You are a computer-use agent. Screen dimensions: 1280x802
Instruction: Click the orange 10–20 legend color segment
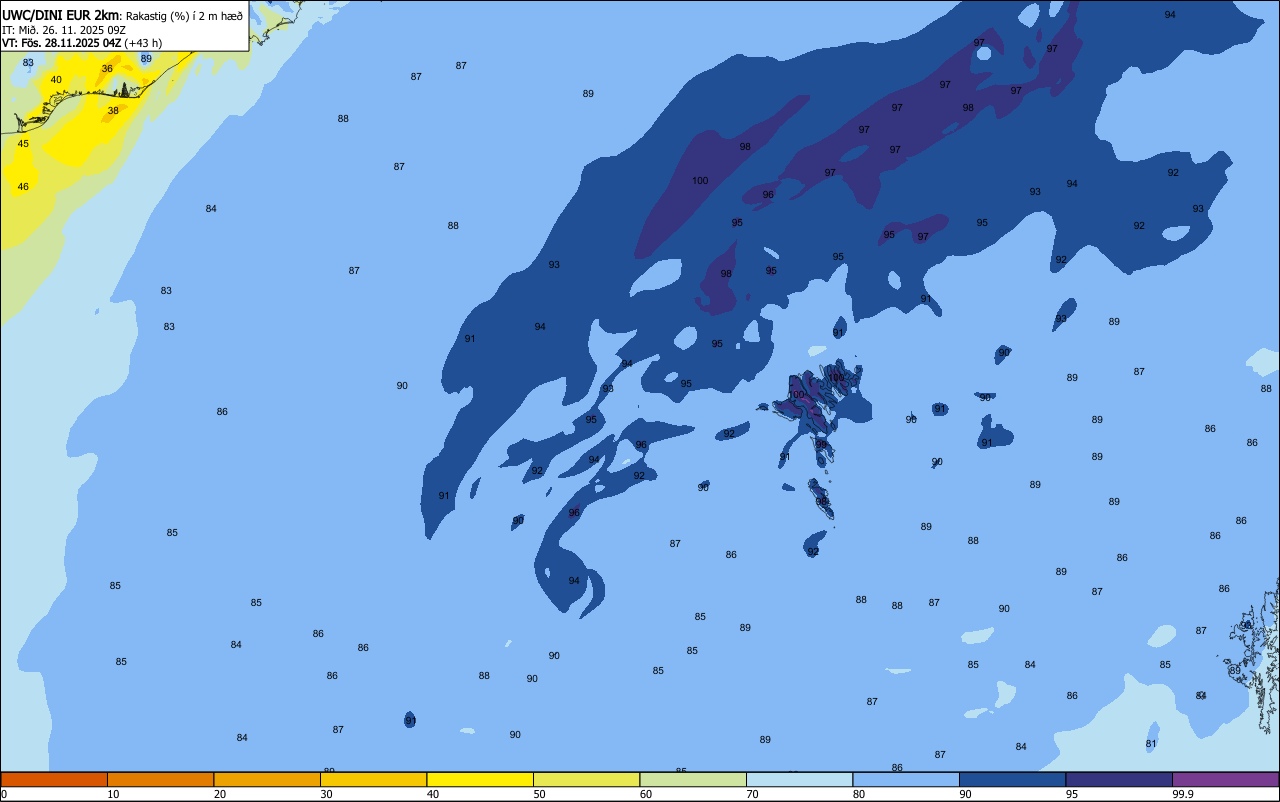click(x=160, y=779)
